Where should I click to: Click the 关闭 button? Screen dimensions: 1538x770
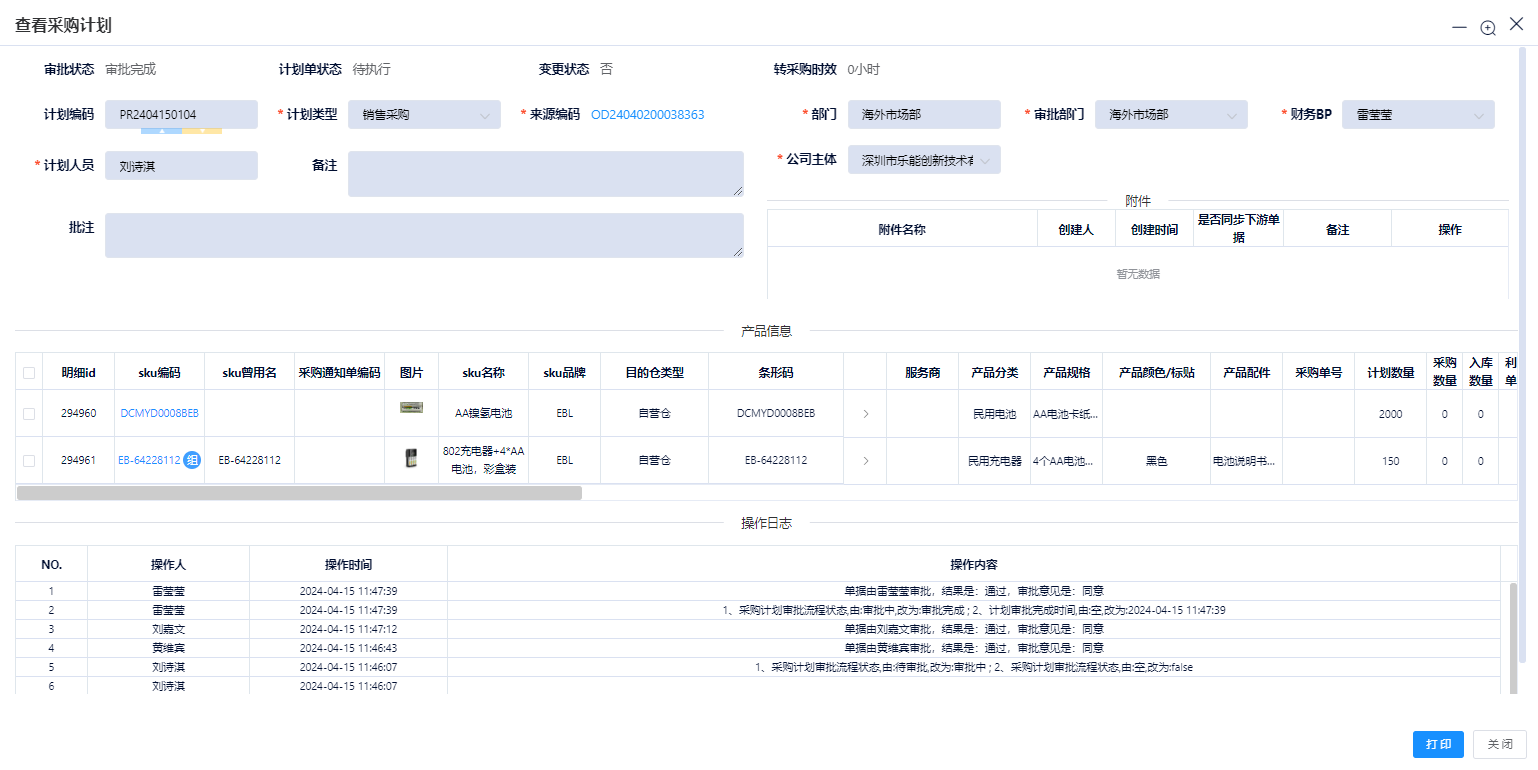click(x=1498, y=744)
